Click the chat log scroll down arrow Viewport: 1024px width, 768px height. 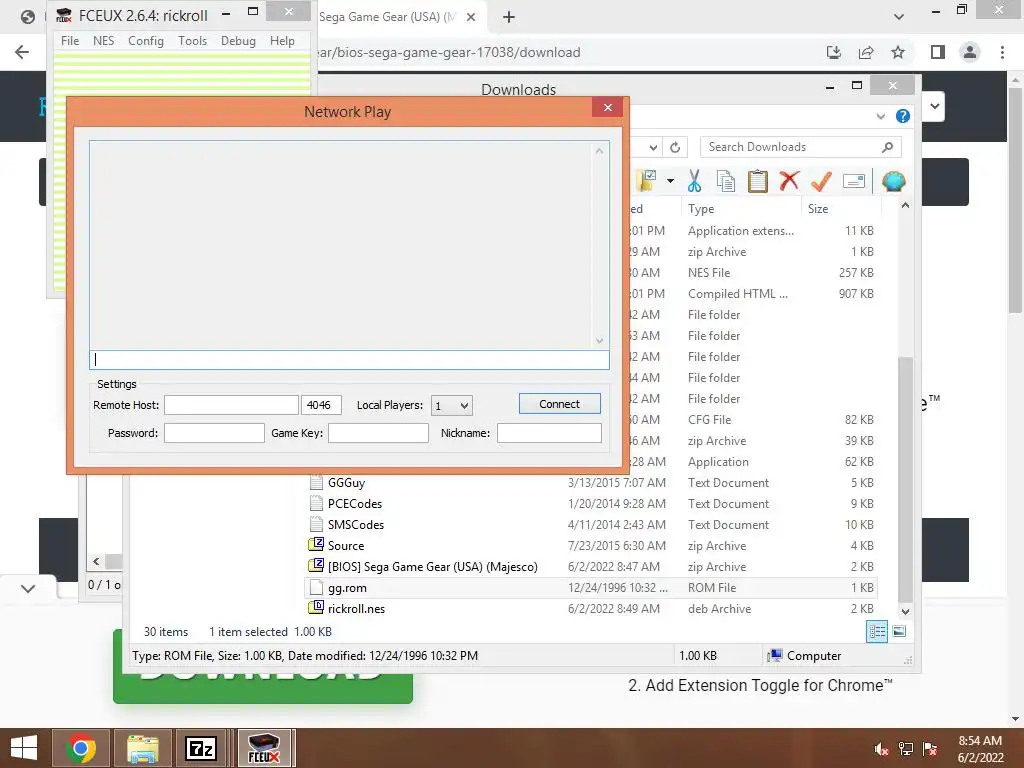coord(600,341)
